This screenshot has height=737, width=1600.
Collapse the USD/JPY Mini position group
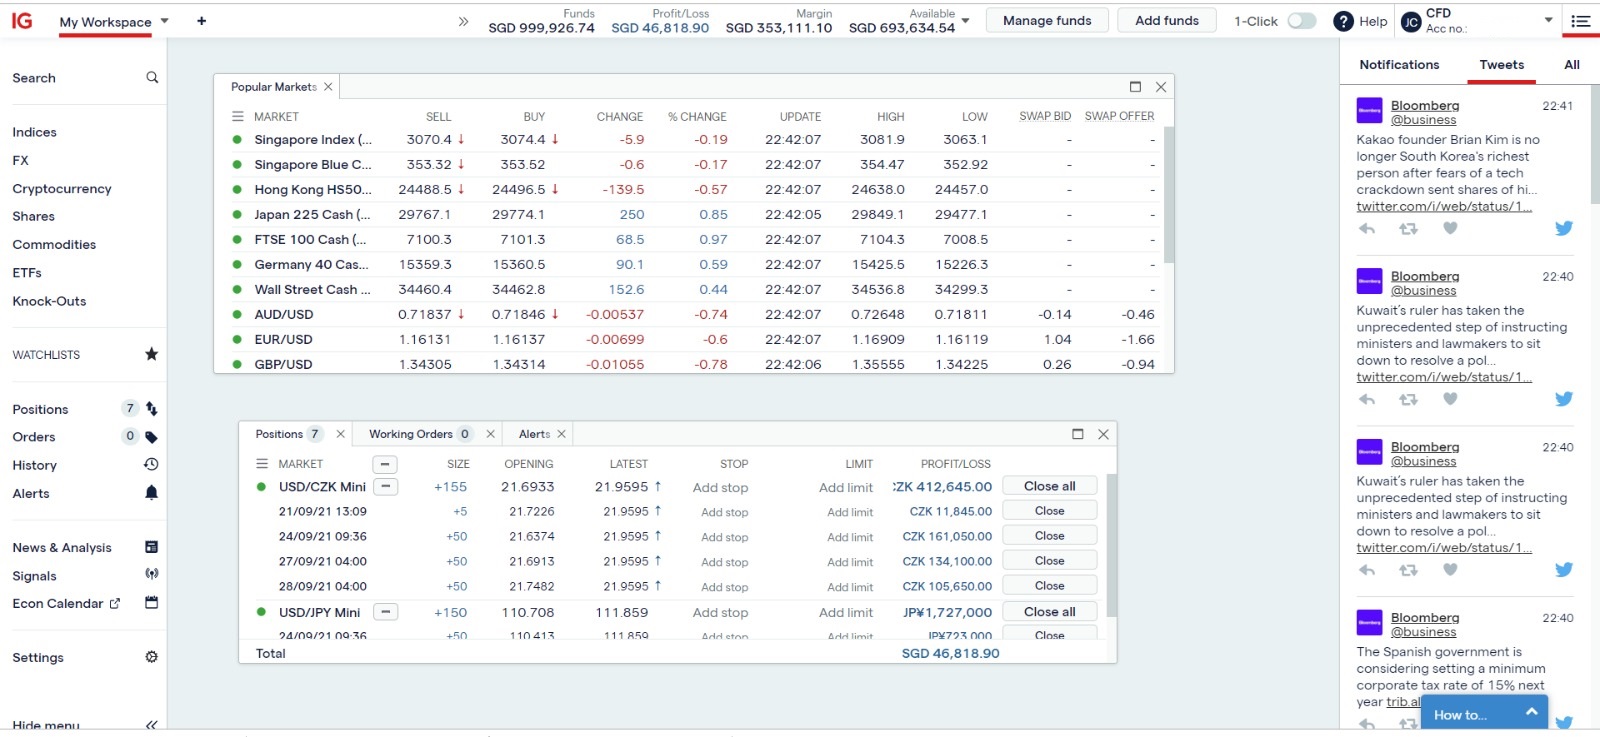386,612
